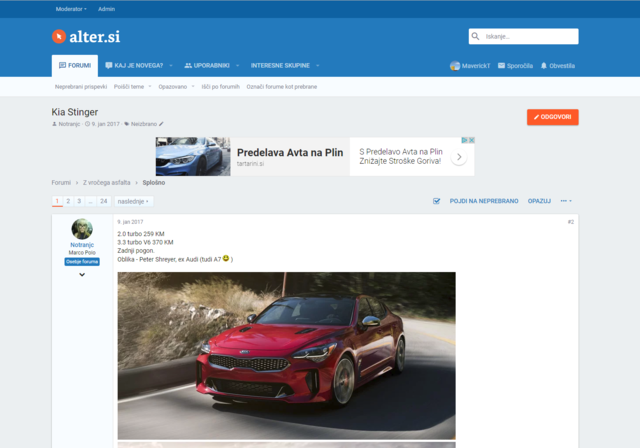Image resolution: width=640 pixels, height=448 pixels.
Task: Click the '3.3 turbo V6 370 KM' text
Action: coord(145,242)
